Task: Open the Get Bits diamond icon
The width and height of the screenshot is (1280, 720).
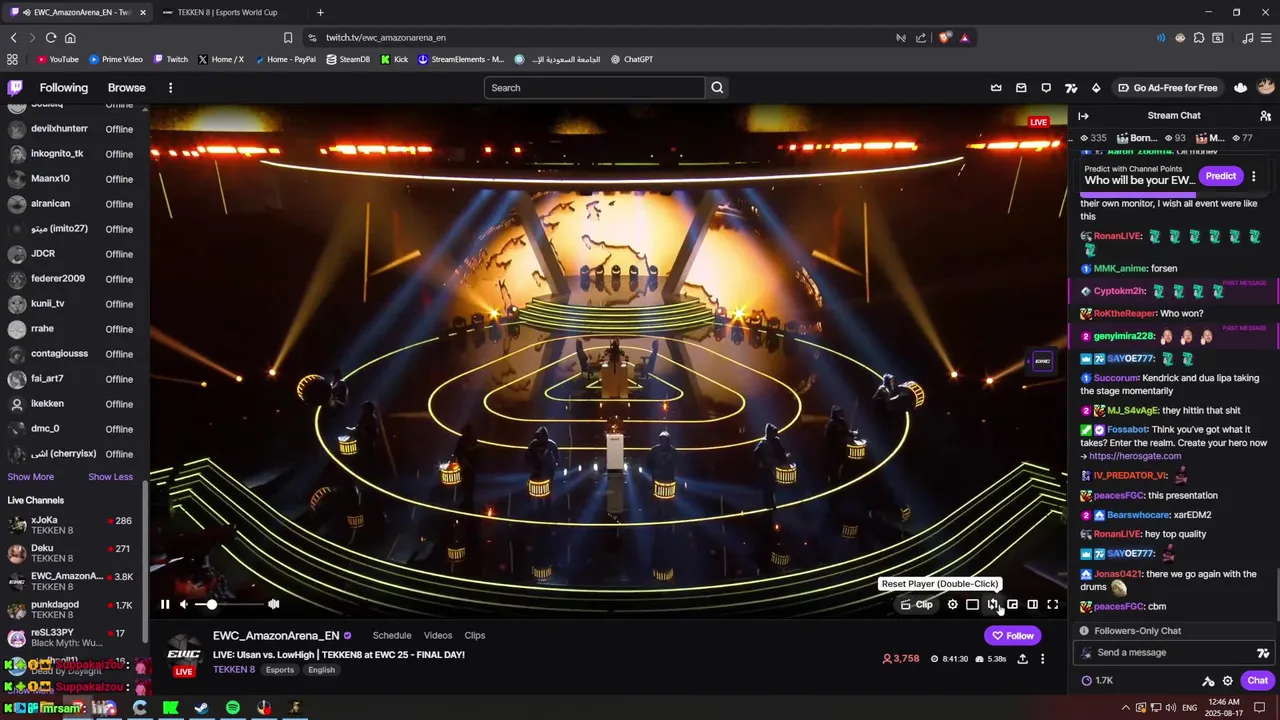Action: 1096,88
